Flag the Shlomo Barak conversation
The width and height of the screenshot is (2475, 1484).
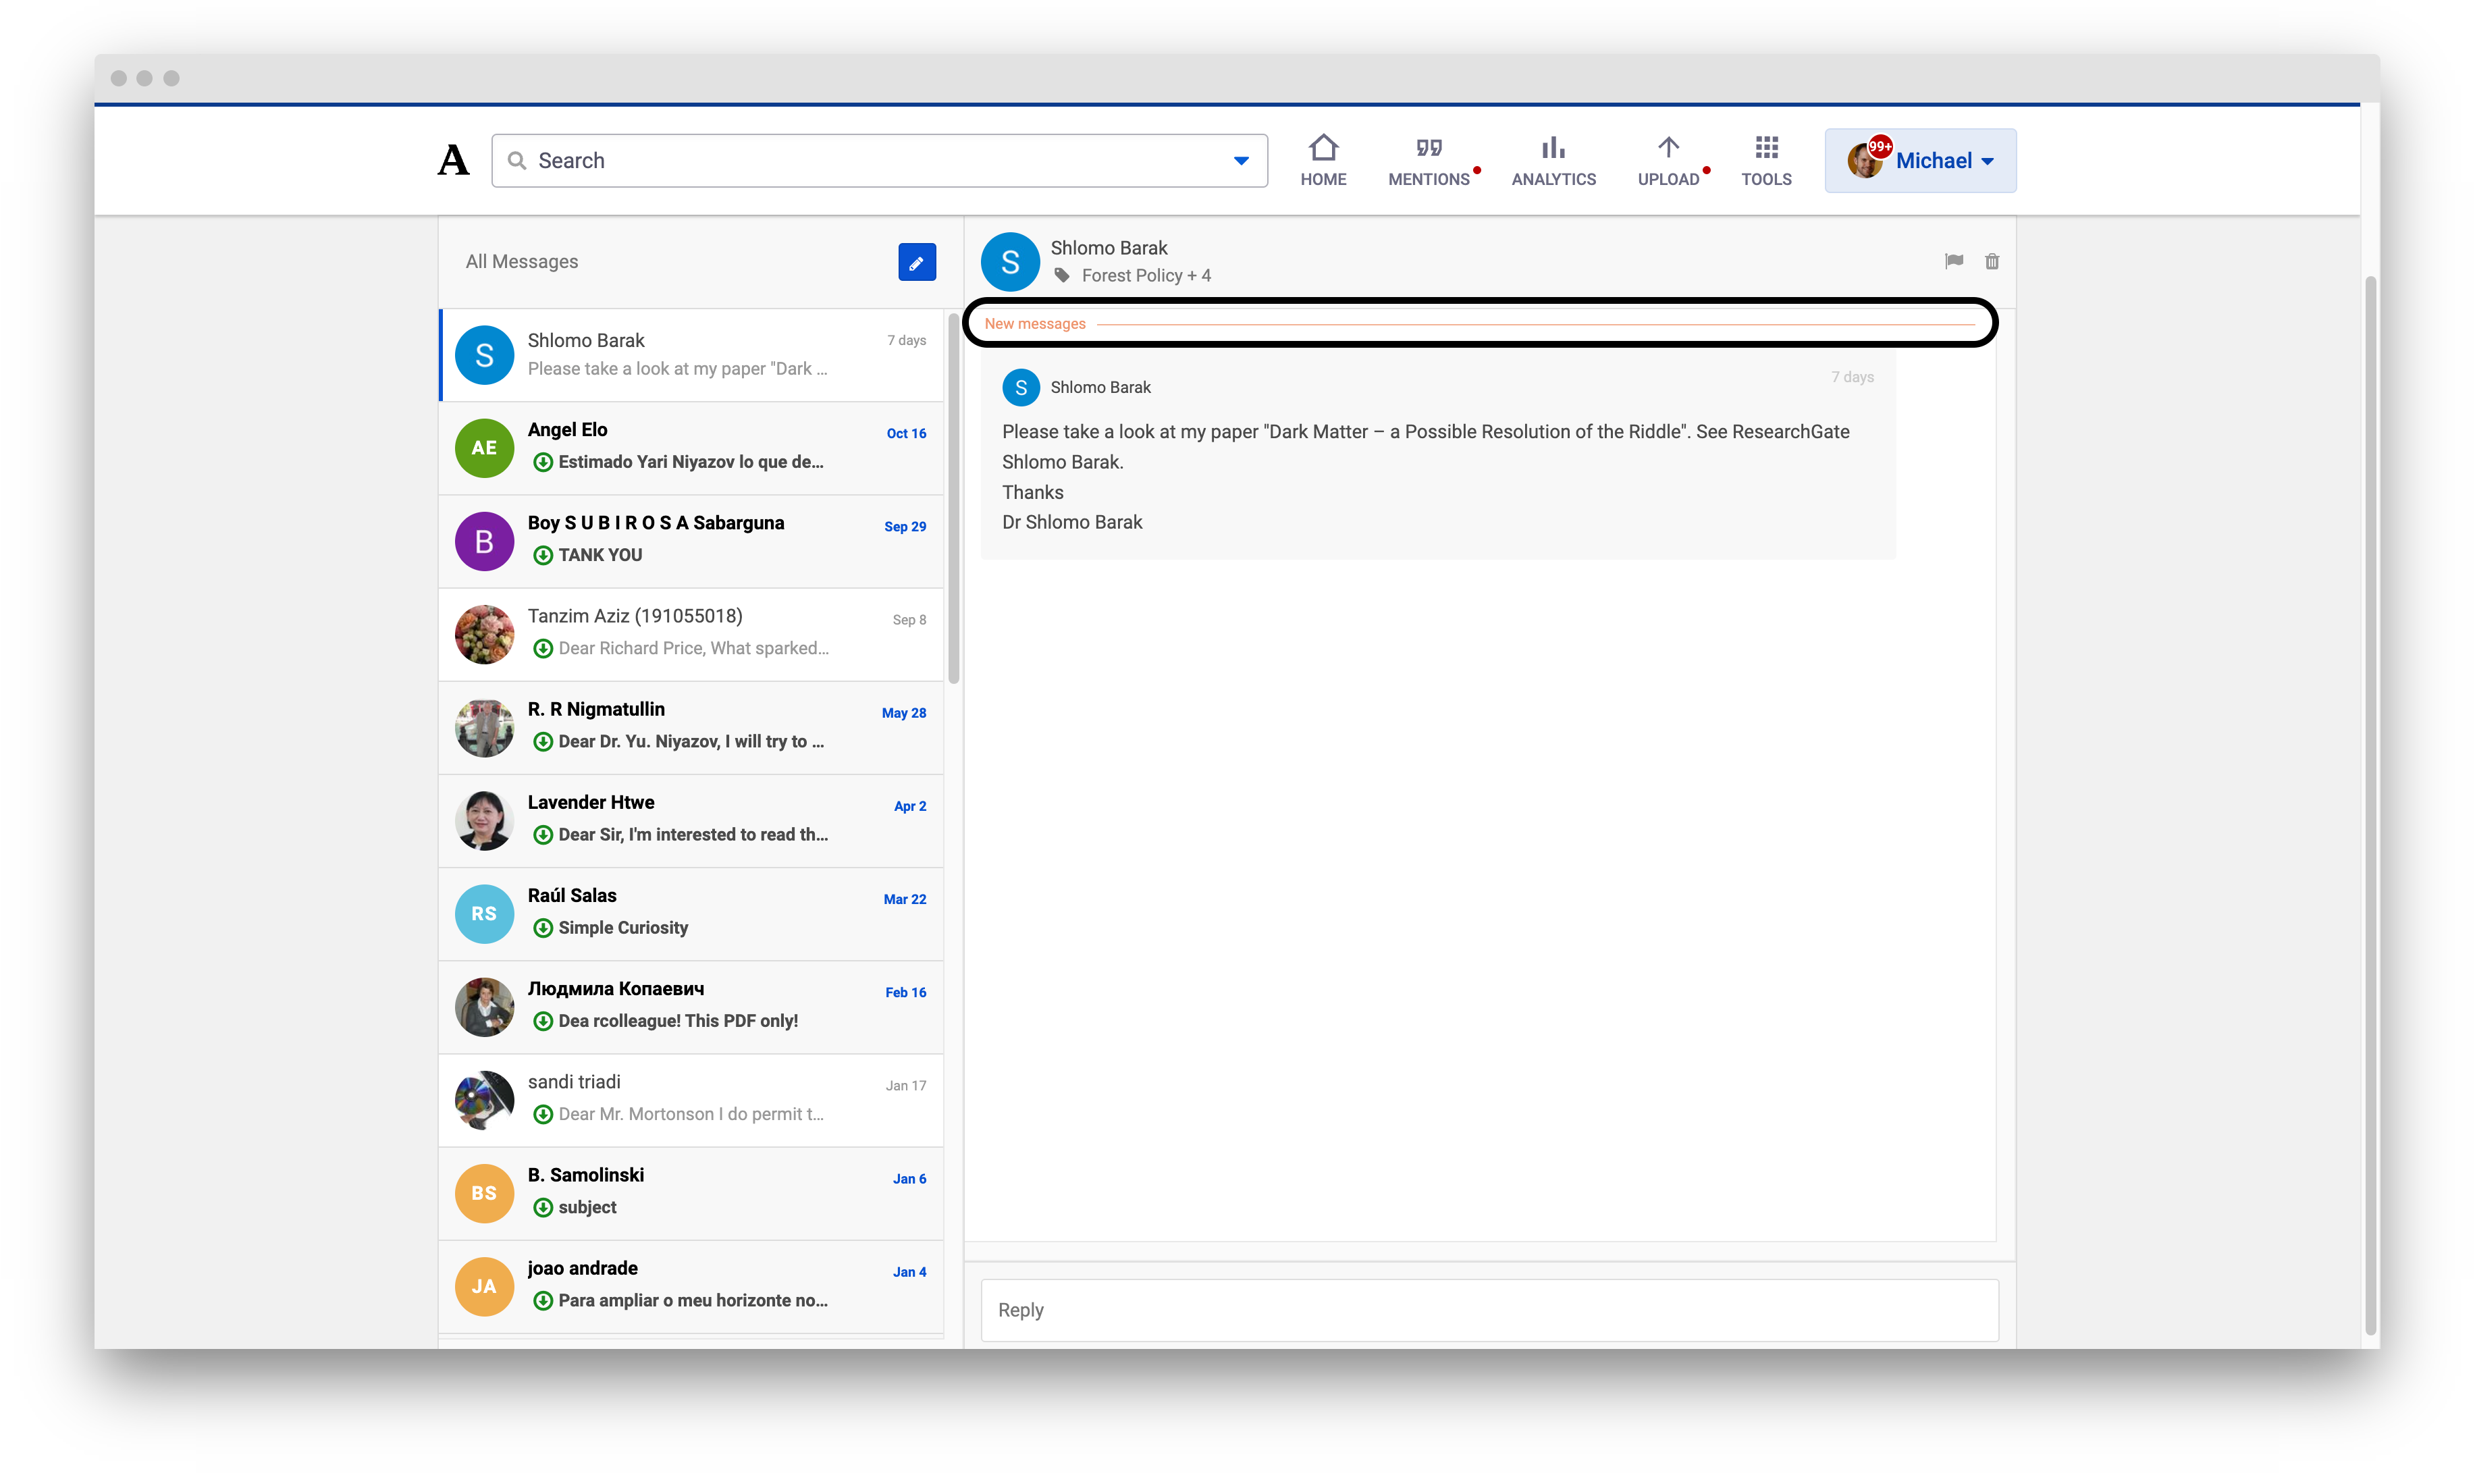click(1953, 261)
